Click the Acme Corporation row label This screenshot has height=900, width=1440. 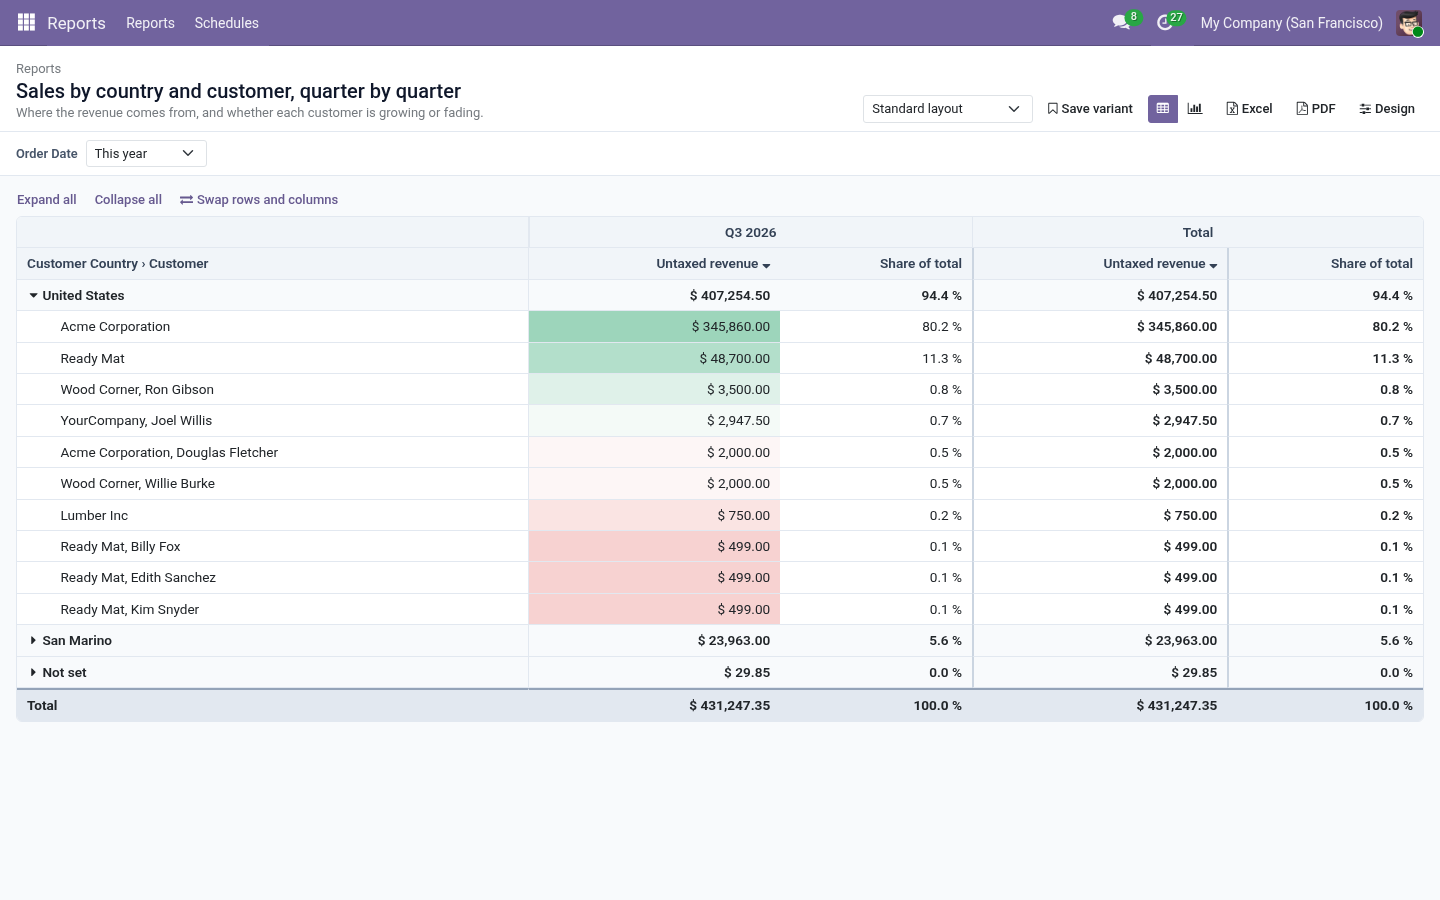[115, 327]
